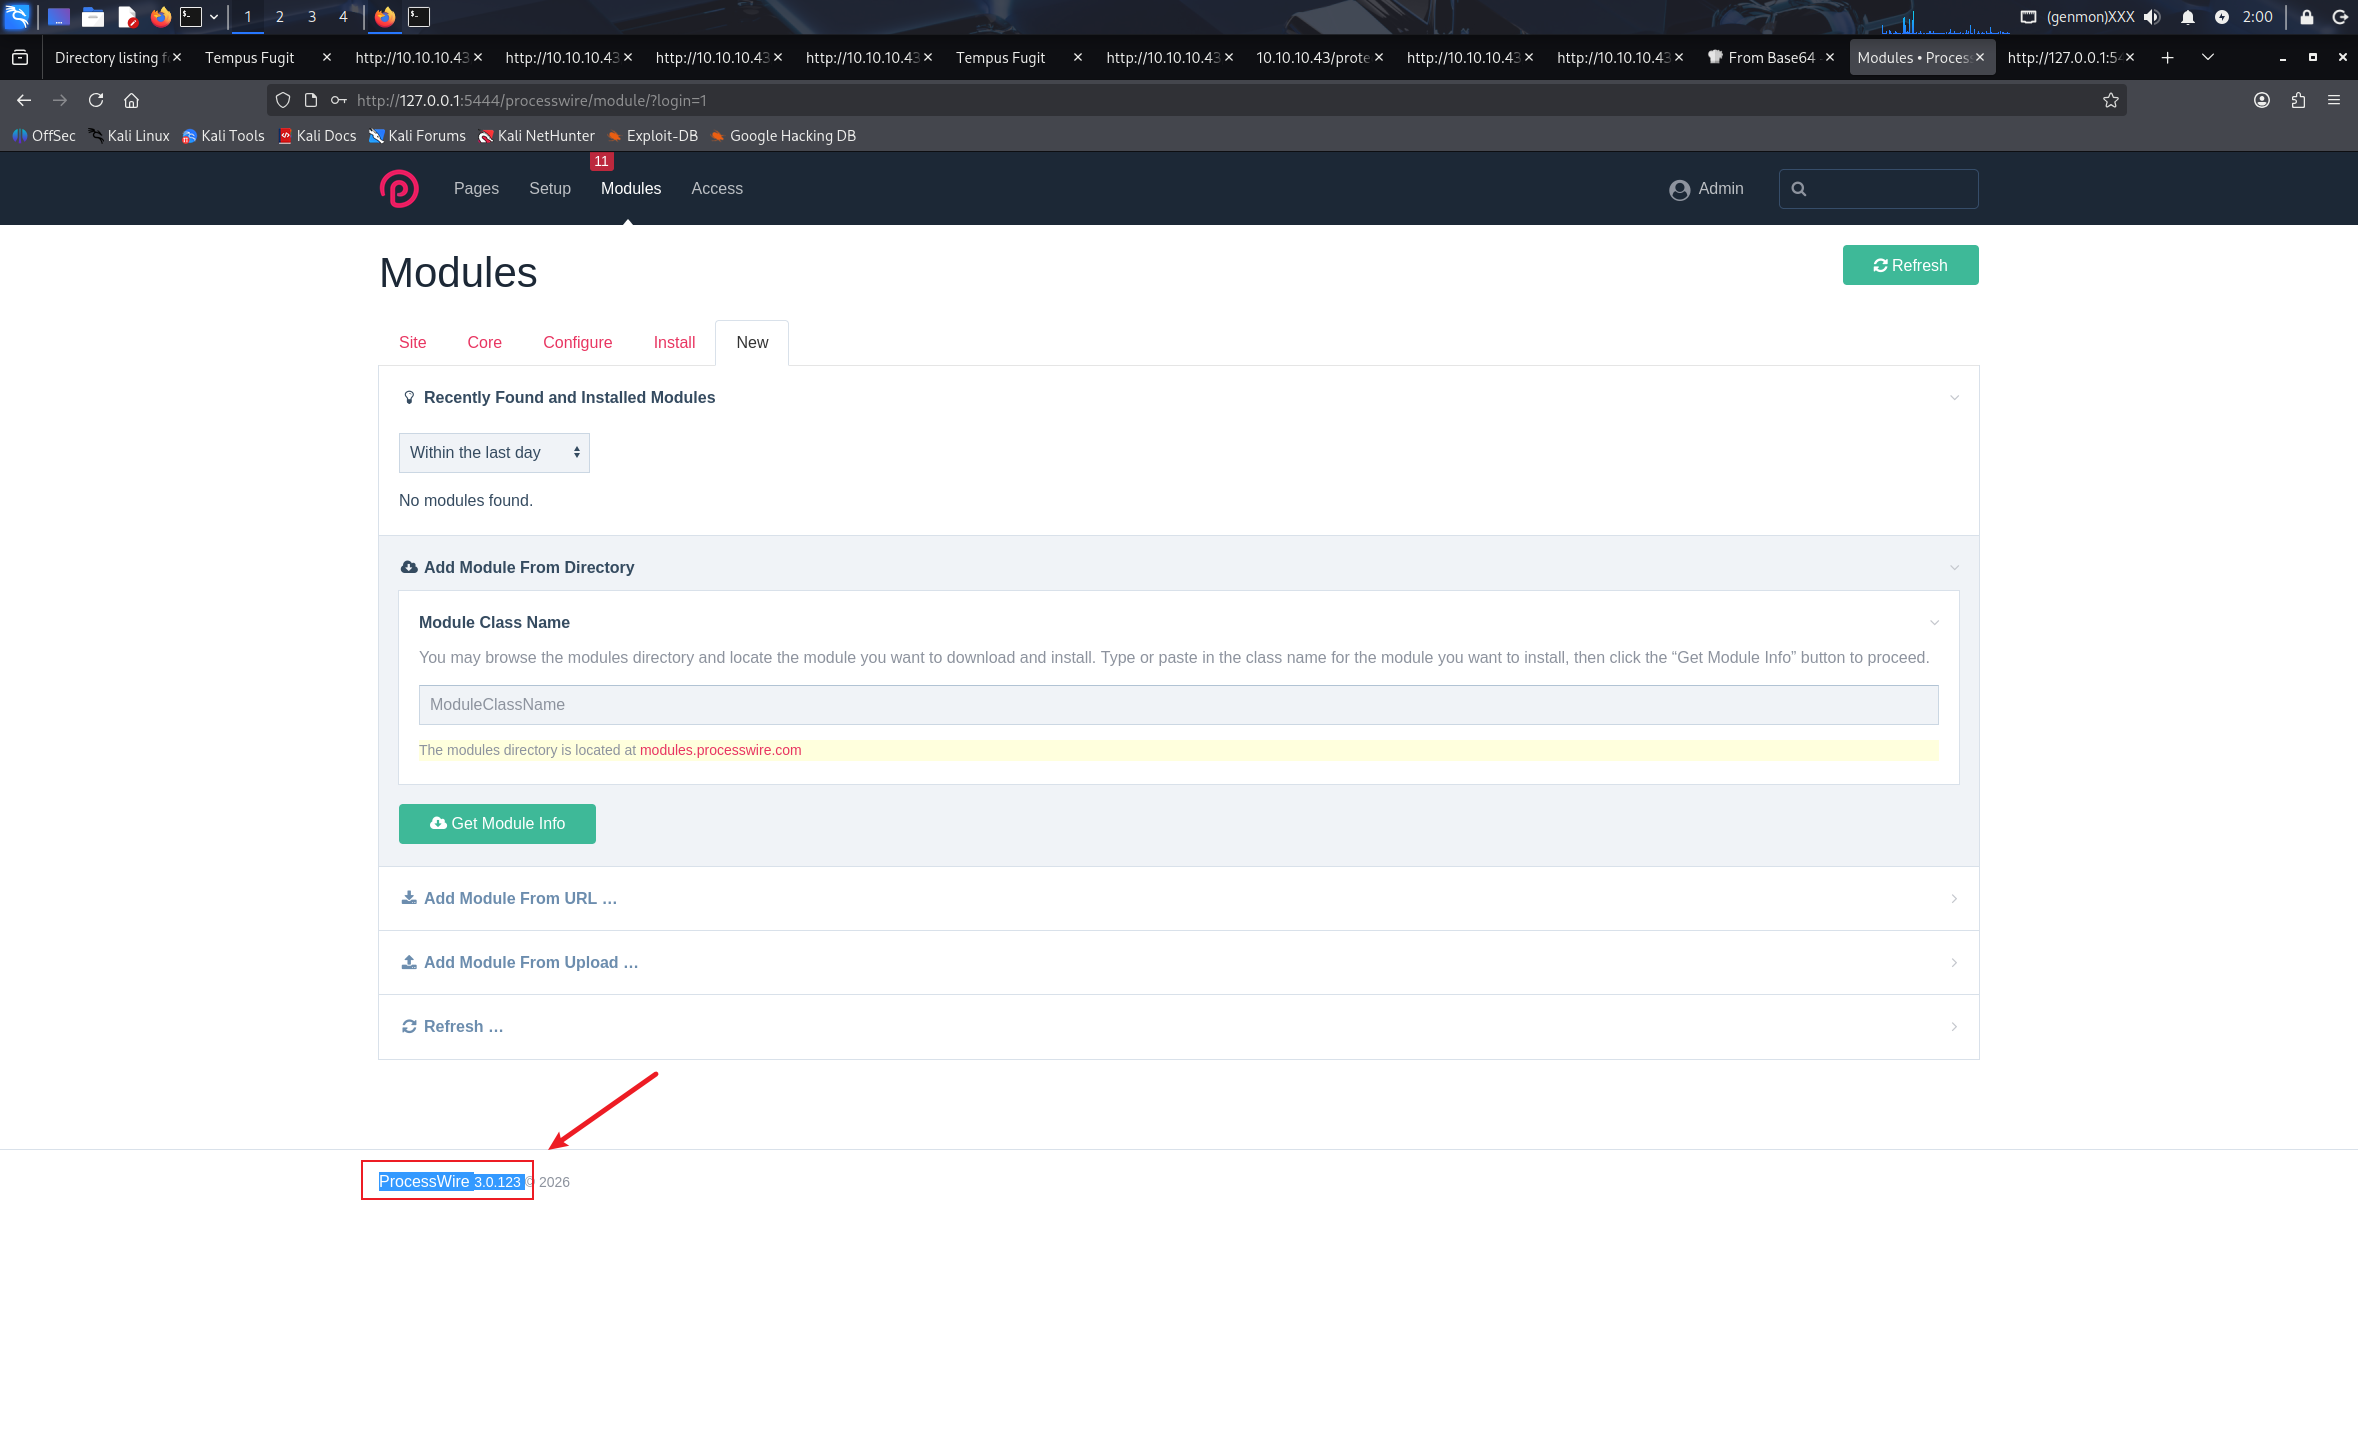Click the search magnifier icon in admin bar
Image resolution: width=2358 pixels, height=1438 pixels.
(1798, 189)
